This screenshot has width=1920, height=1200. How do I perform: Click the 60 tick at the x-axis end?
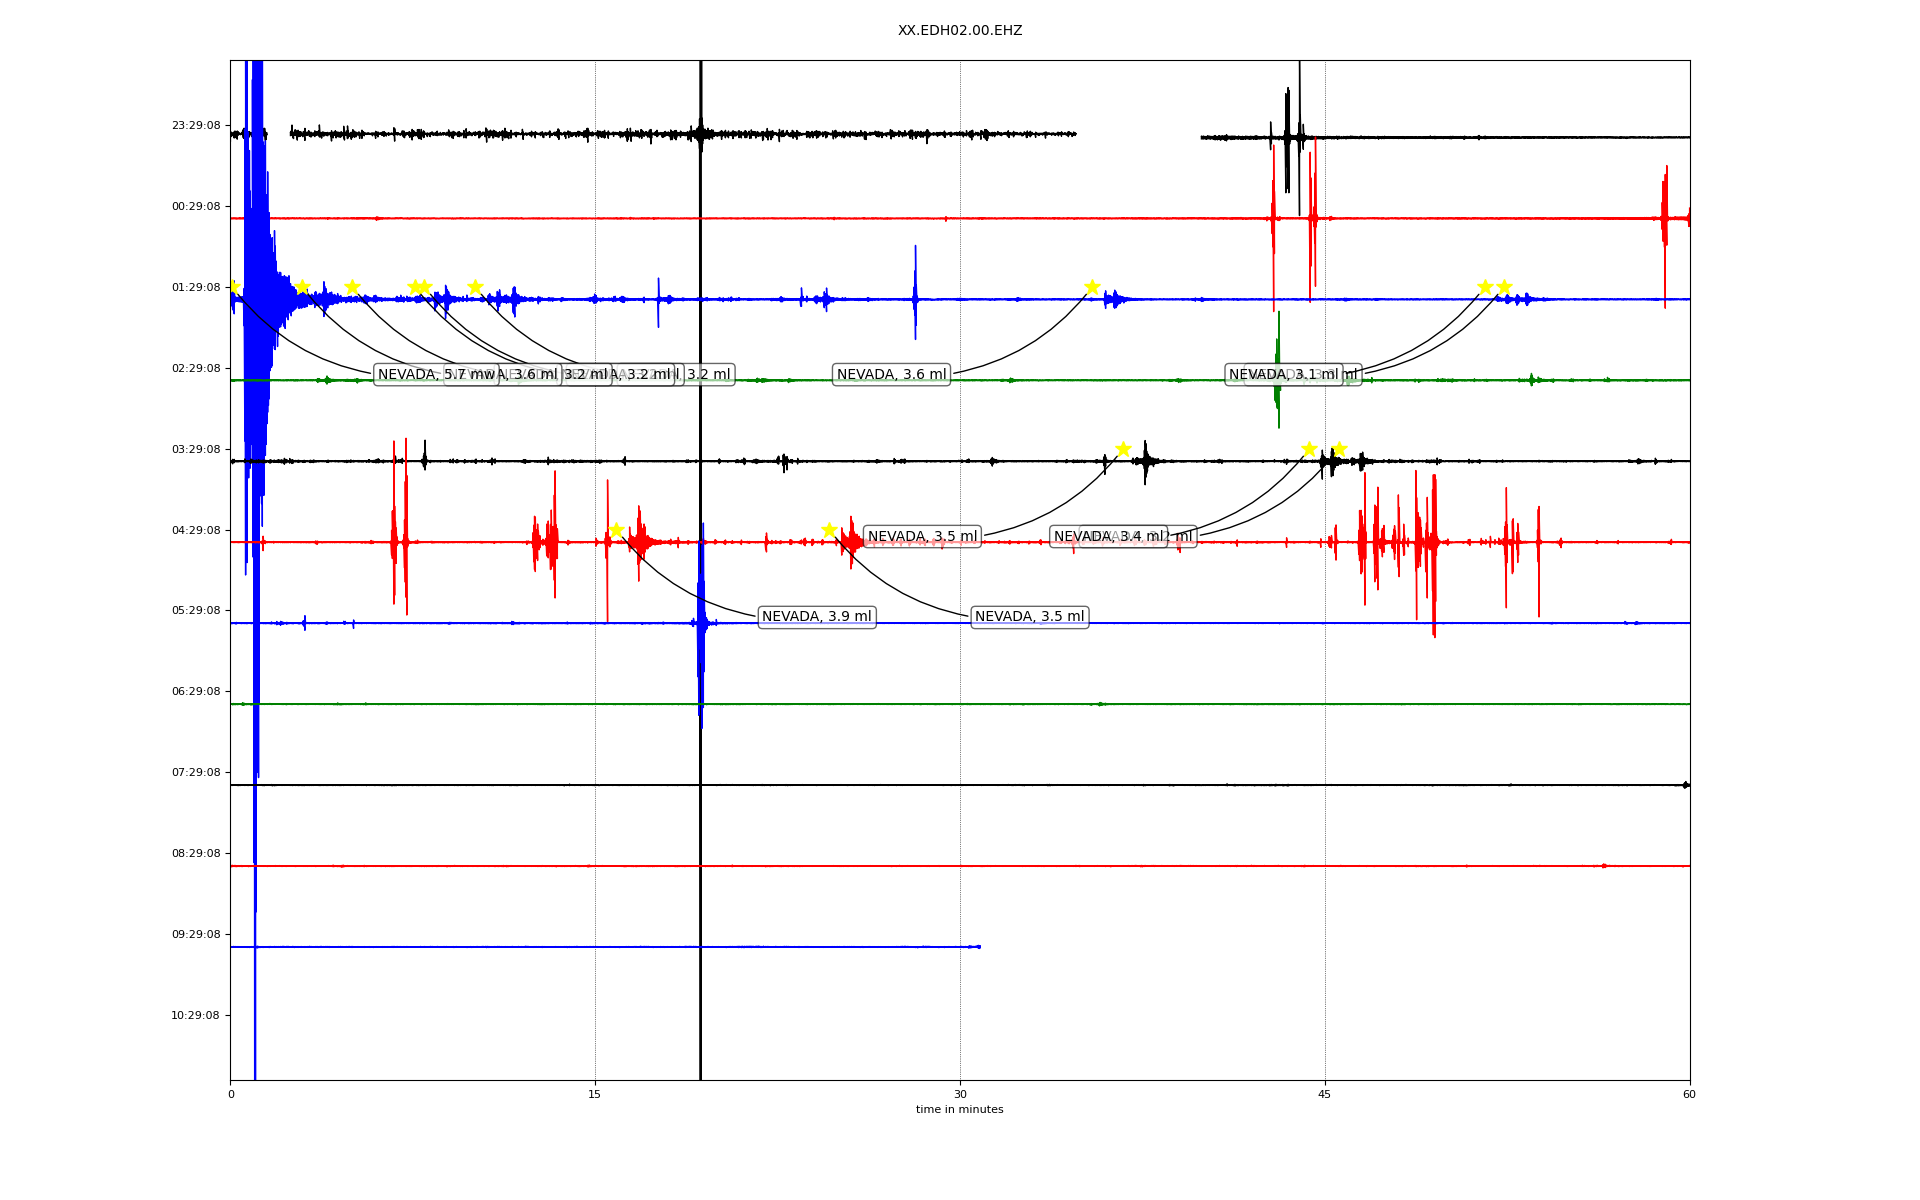[1689, 1094]
